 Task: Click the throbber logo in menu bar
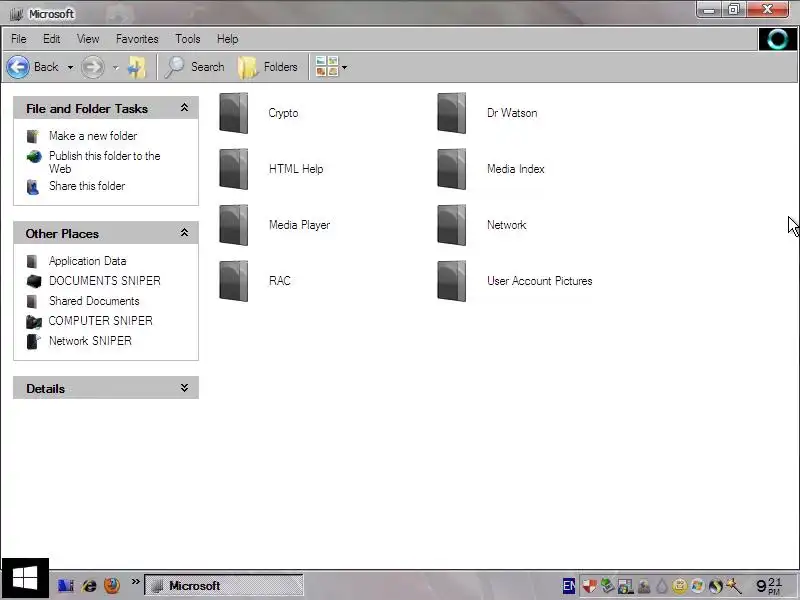(778, 39)
